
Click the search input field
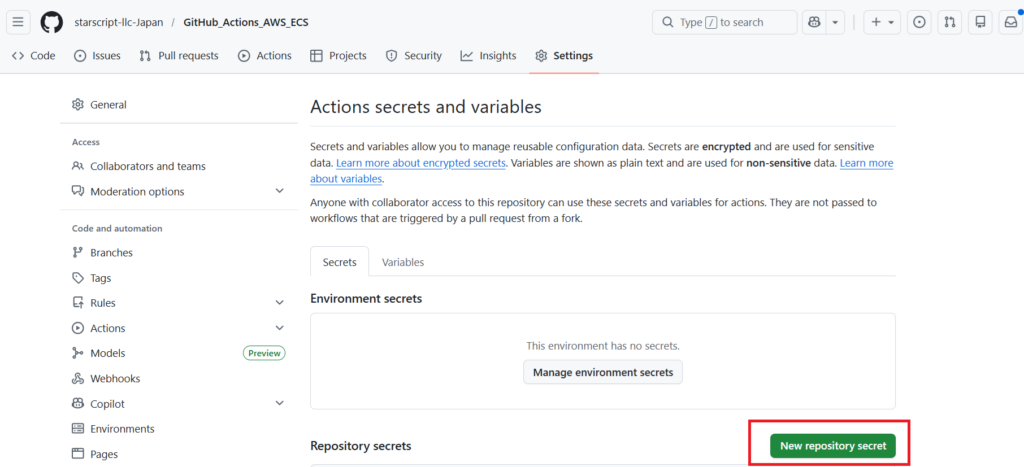[x=724, y=22]
